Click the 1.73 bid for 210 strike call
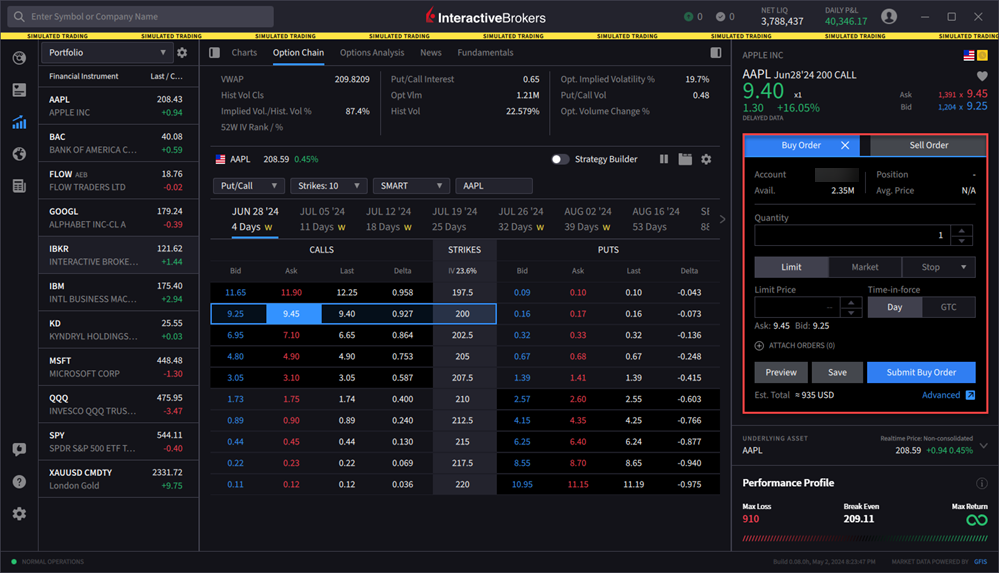This screenshot has height=573, width=999. [x=235, y=399]
